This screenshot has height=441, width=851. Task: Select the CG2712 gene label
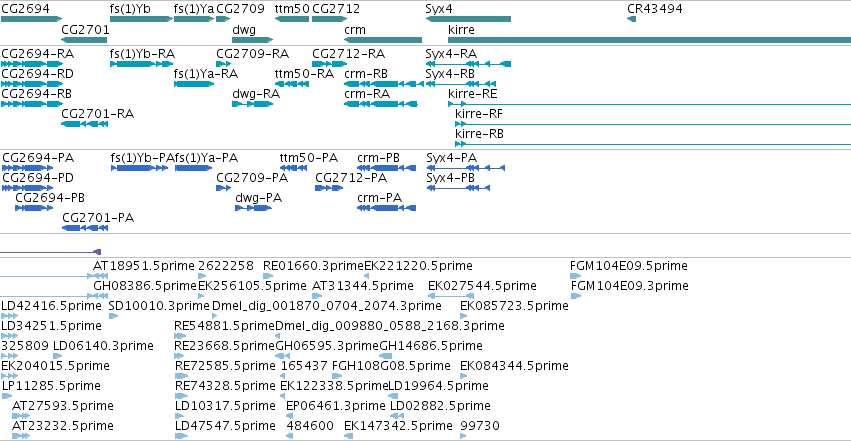tap(336, 9)
